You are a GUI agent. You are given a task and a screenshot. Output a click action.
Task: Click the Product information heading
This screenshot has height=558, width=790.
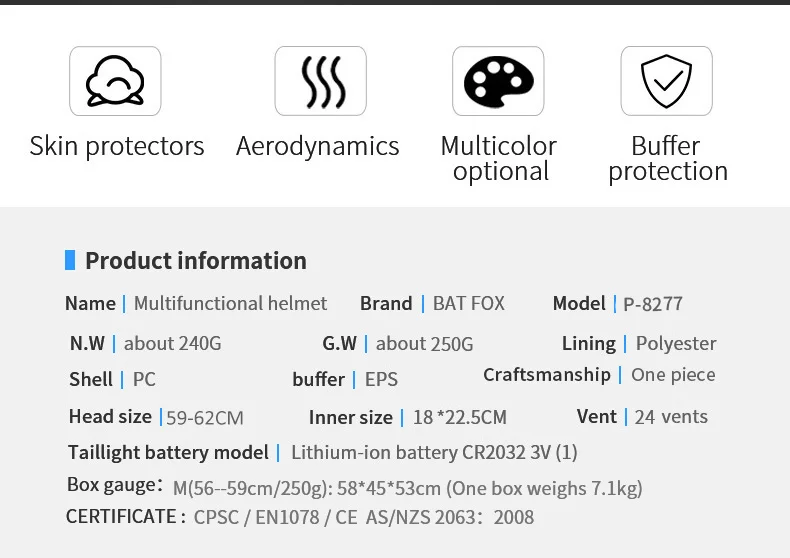(196, 261)
